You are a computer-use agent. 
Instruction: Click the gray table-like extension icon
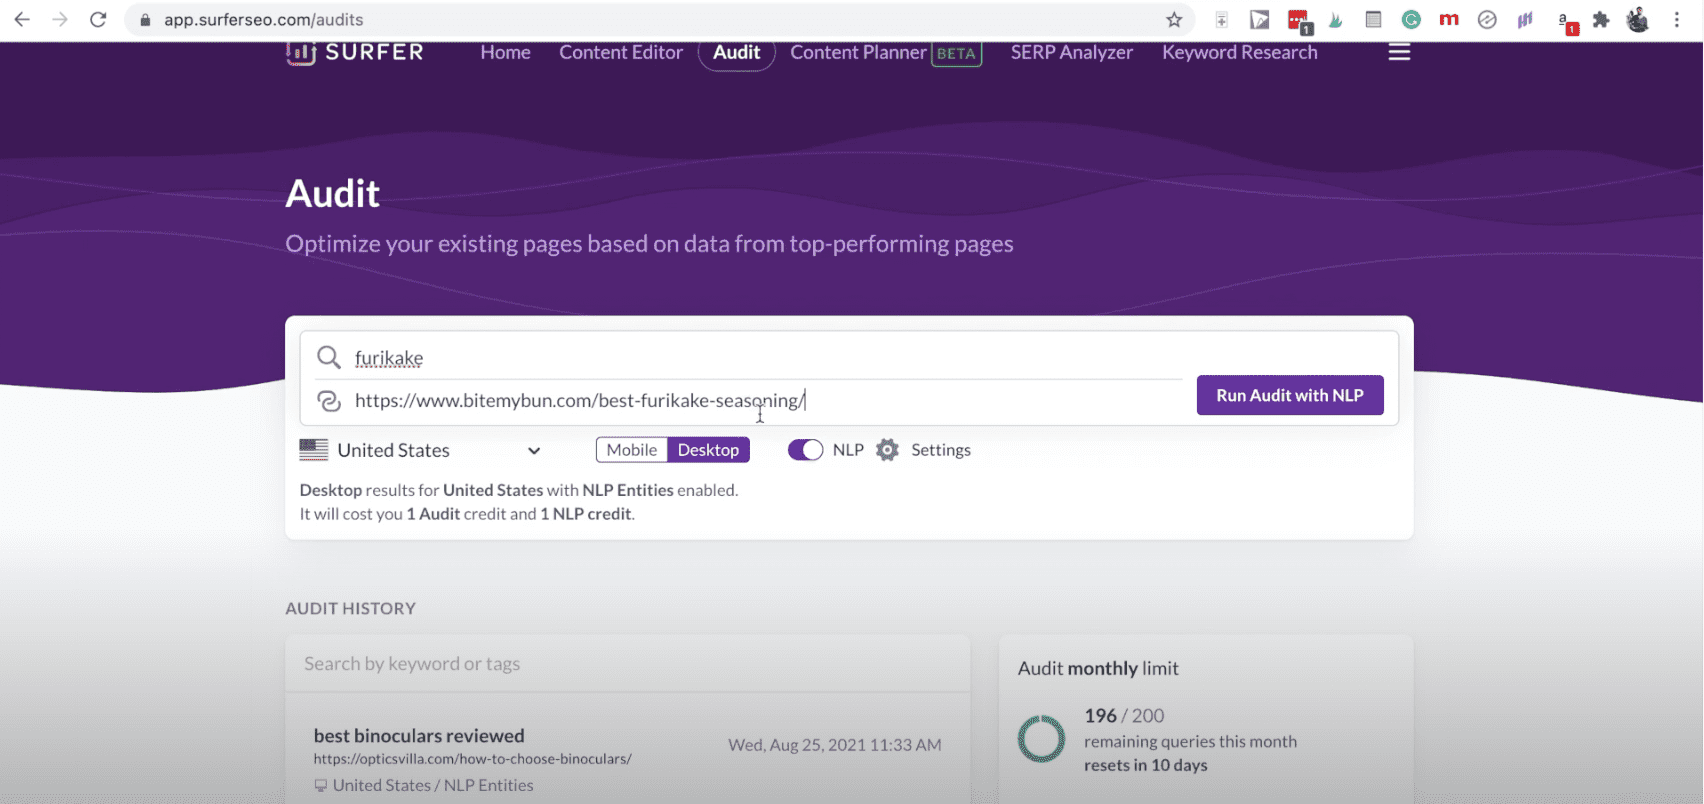point(1373,19)
